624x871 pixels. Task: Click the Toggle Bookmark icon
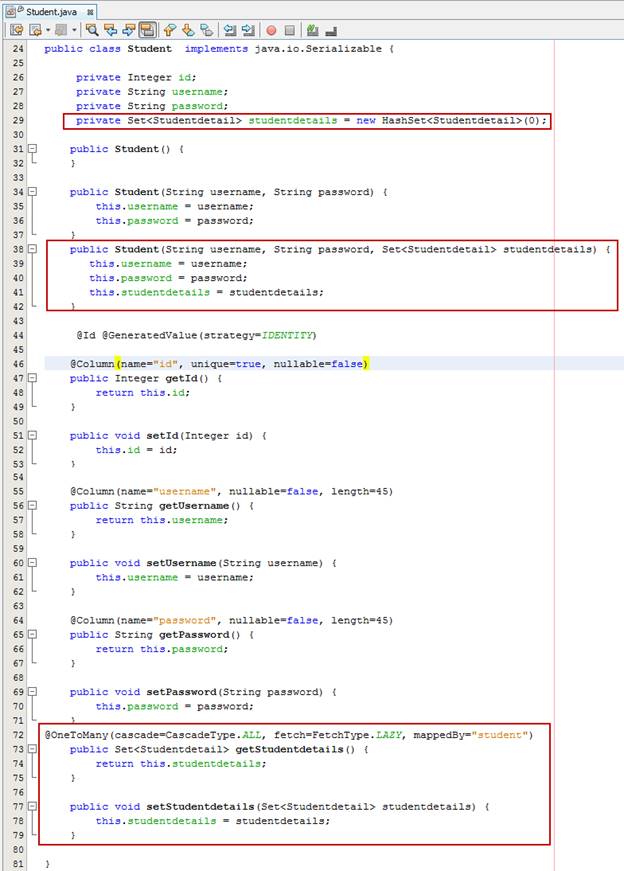coord(207,30)
